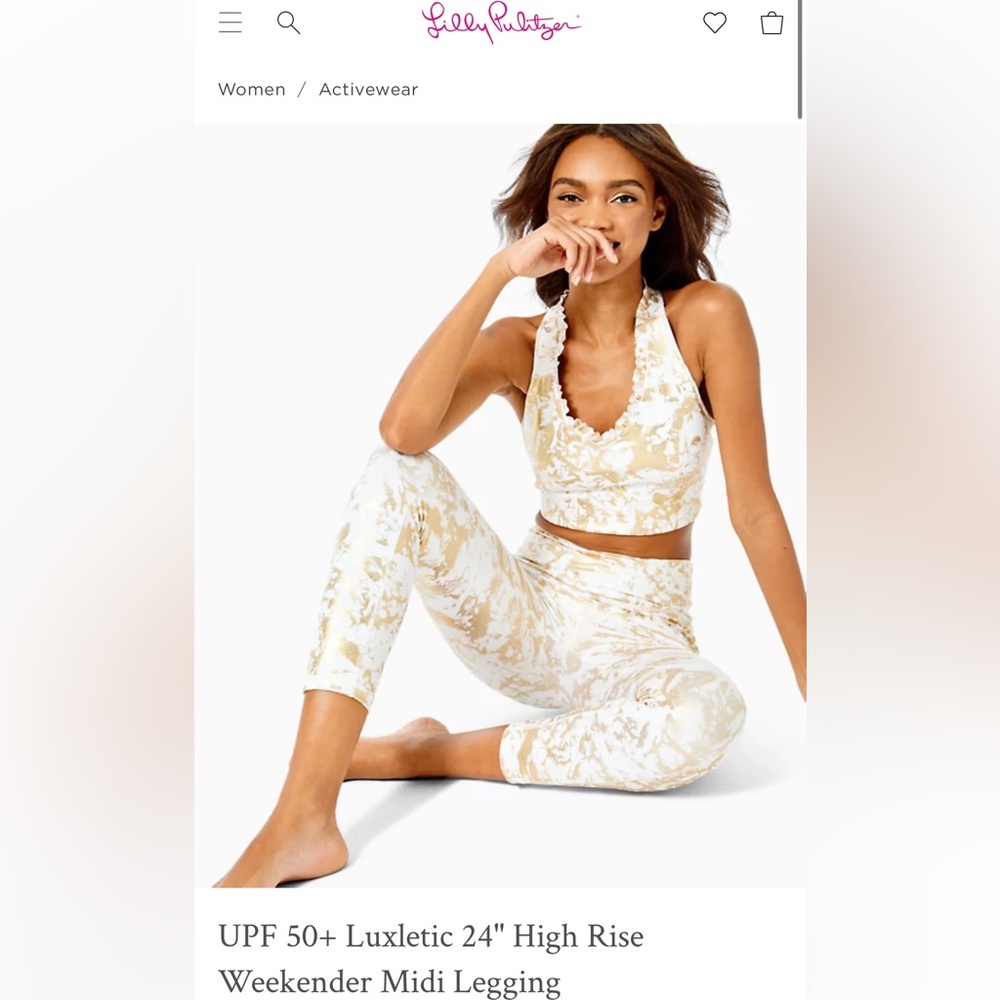The width and height of the screenshot is (1000, 1000).
Task: Open the wishlist heart icon
Action: click(714, 23)
